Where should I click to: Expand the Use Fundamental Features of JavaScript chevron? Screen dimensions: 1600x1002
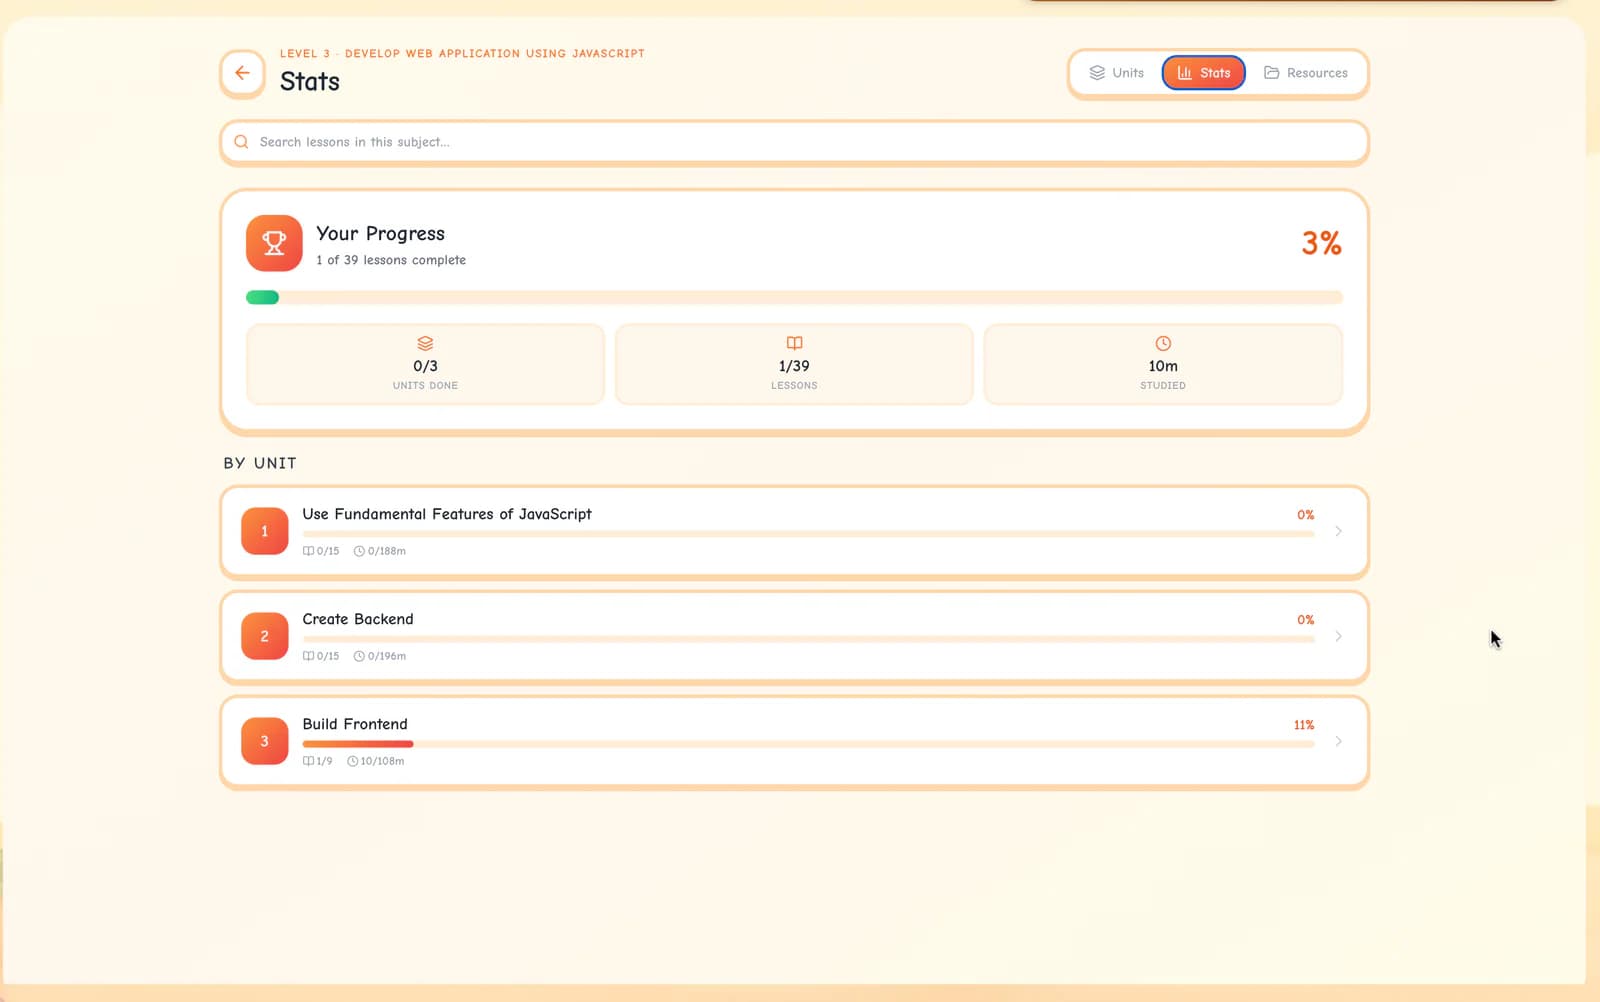pos(1338,531)
